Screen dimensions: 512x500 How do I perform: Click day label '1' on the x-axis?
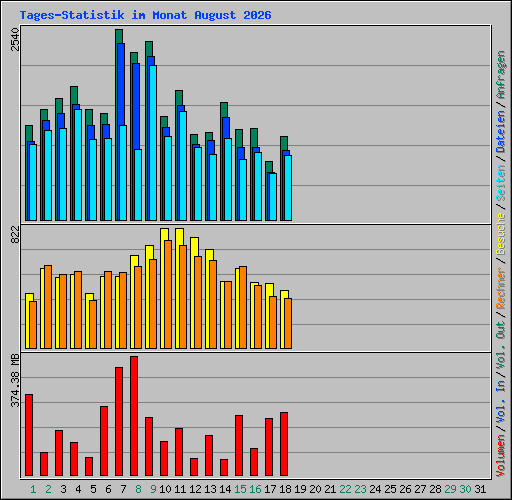click(33, 489)
